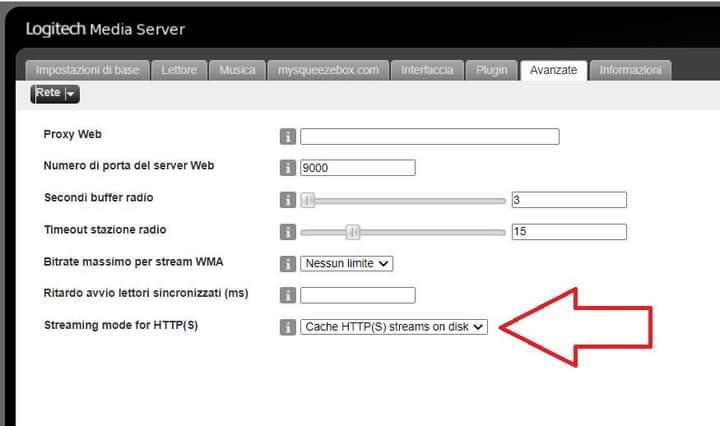
Task: Open the Lettore tab
Action: pyautogui.click(x=179, y=70)
